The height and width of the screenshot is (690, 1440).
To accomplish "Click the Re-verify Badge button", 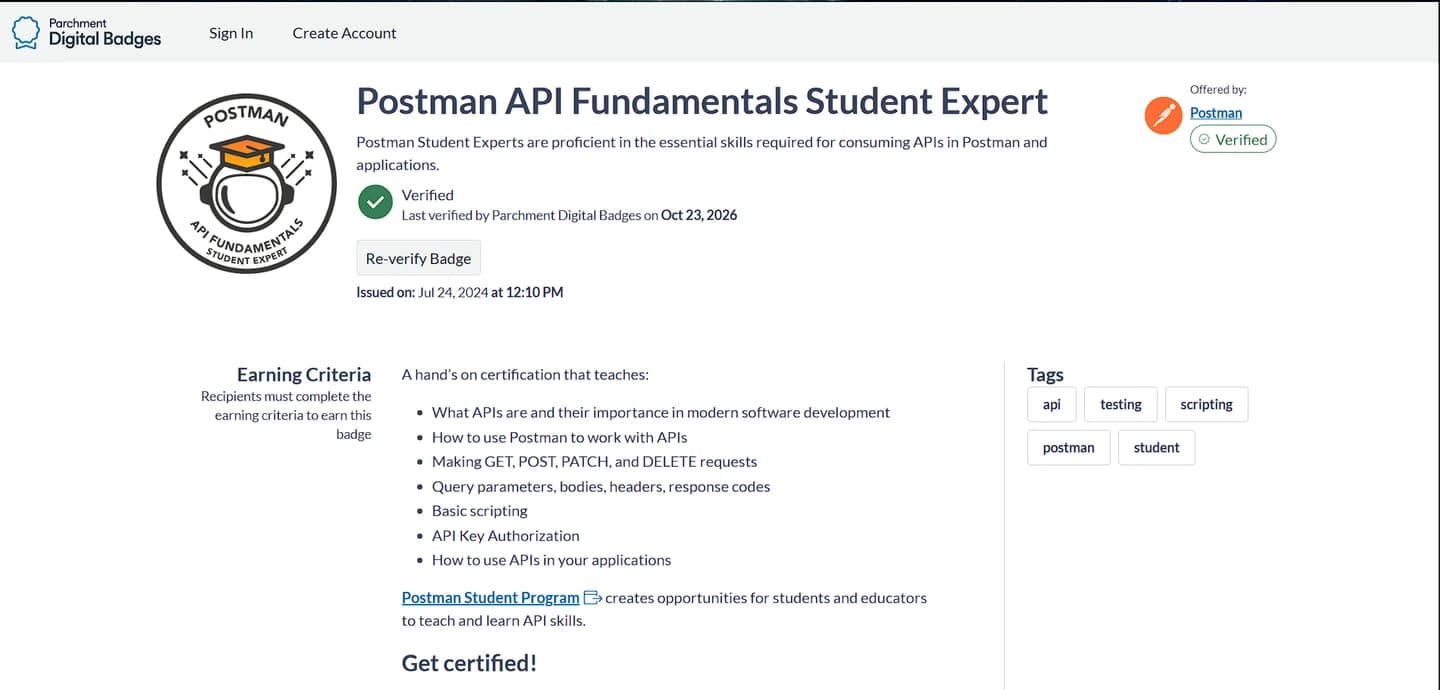I will (418, 258).
